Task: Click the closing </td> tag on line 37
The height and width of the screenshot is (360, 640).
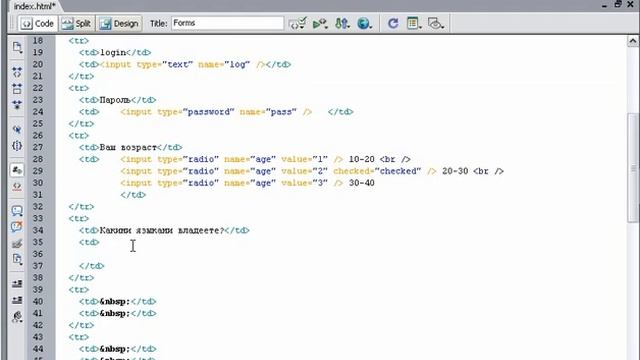Action: tap(92, 266)
